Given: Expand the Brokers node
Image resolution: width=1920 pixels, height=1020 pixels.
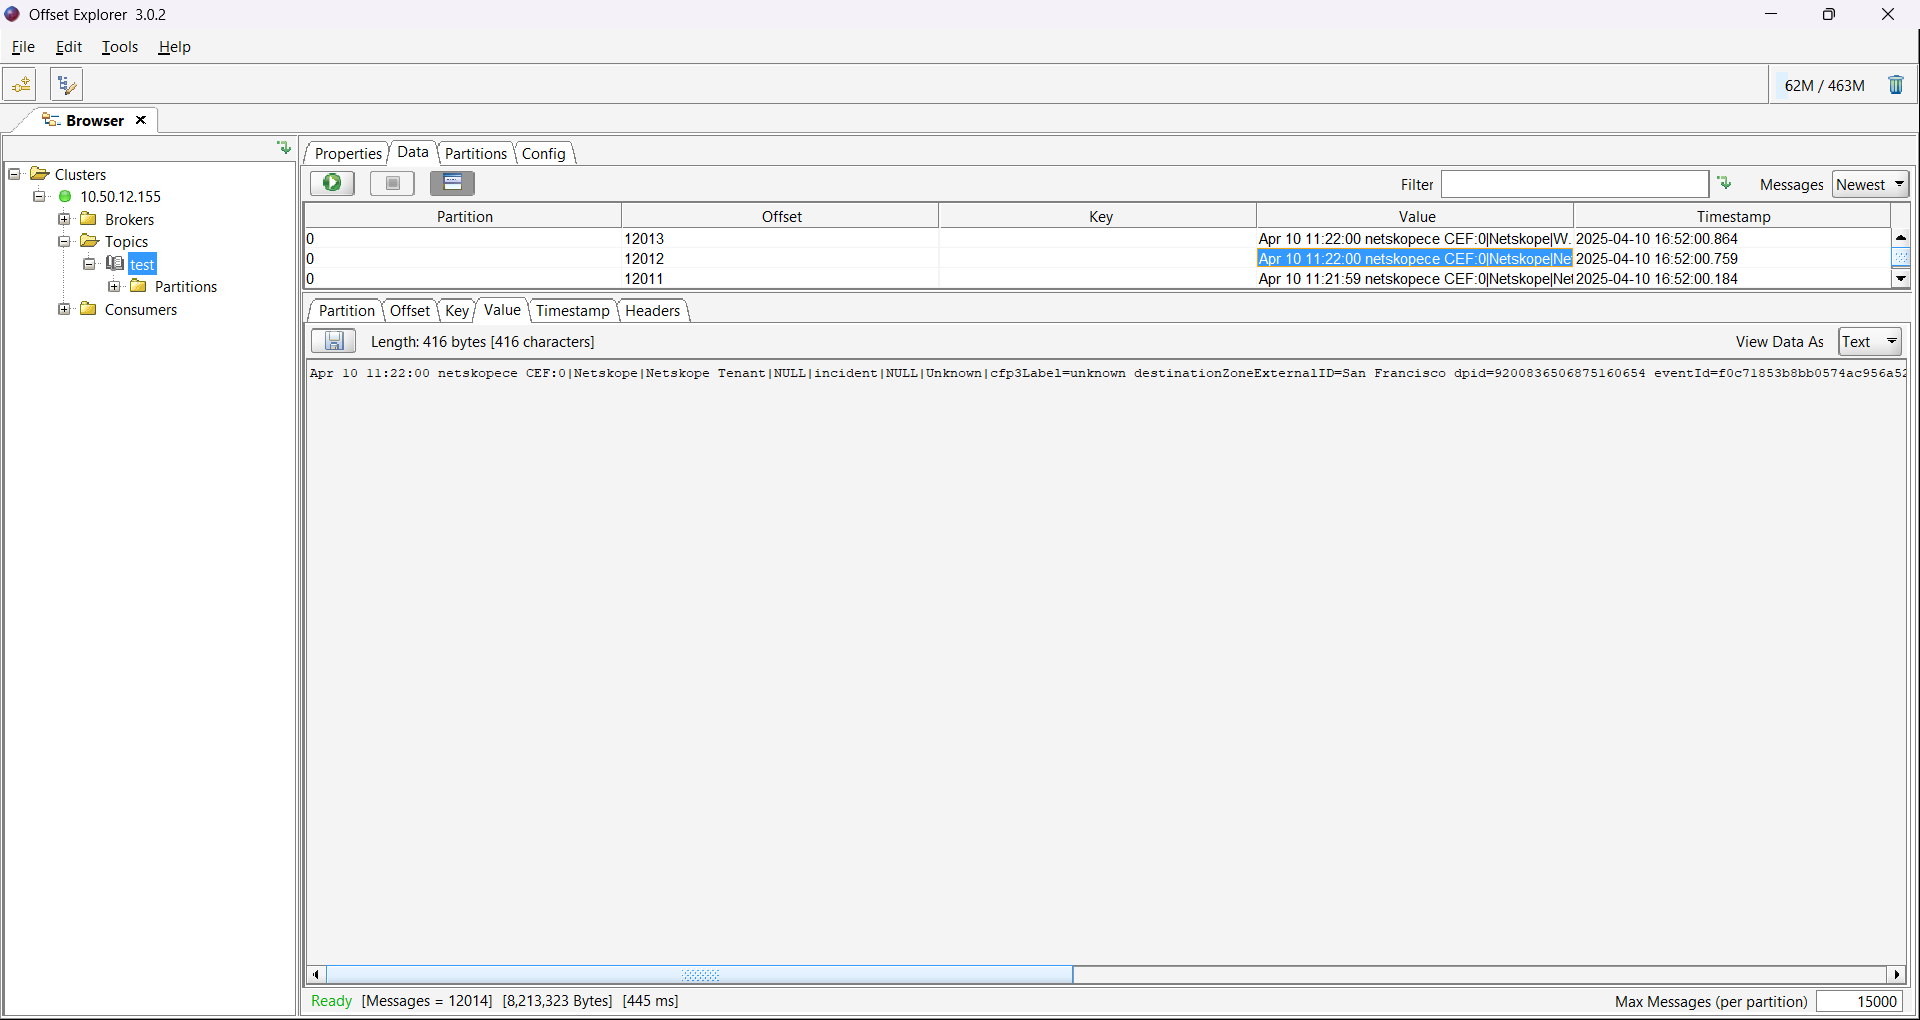Looking at the screenshot, I should point(64,219).
